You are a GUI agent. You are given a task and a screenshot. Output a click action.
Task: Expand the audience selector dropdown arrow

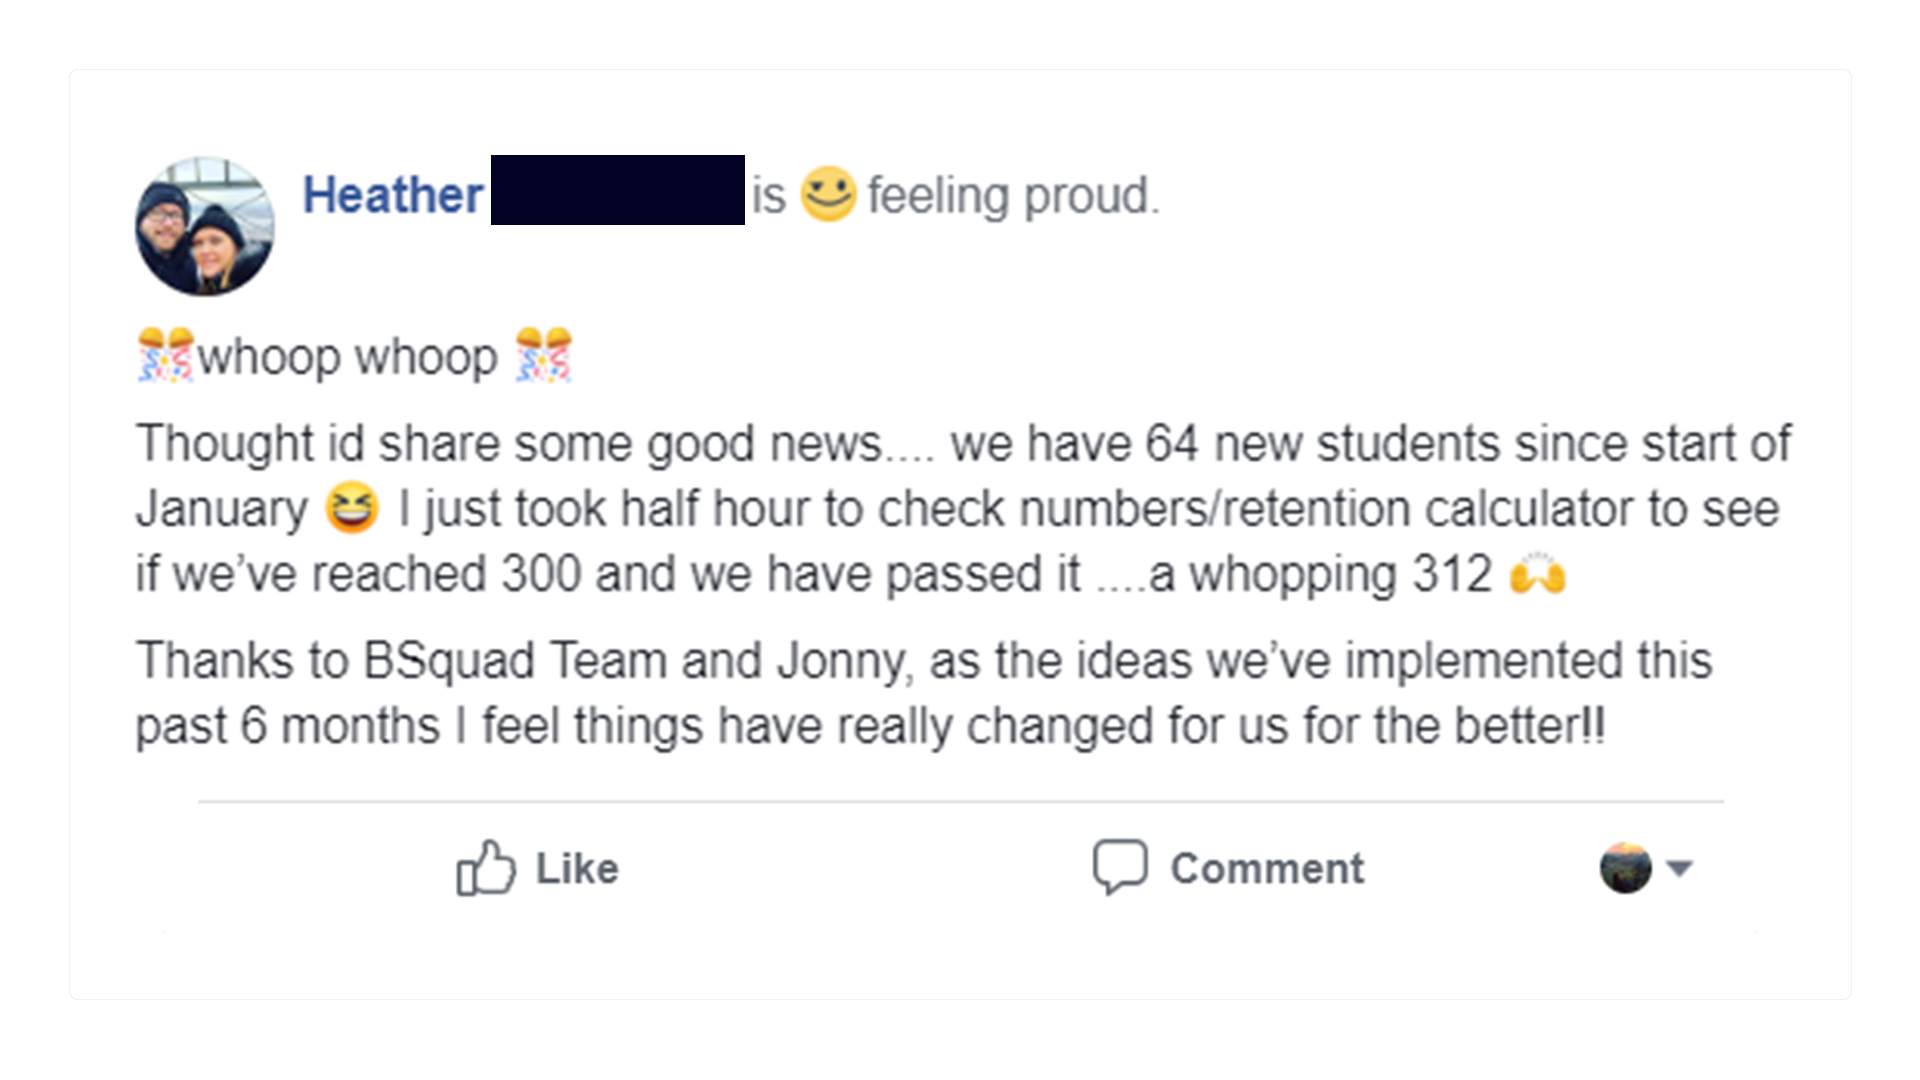tap(1679, 867)
